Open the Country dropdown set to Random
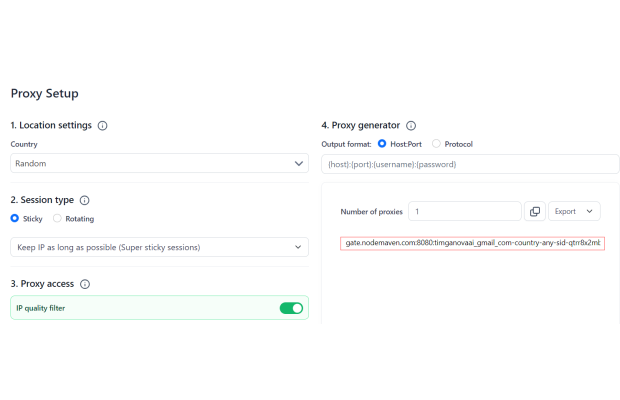 [159, 163]
